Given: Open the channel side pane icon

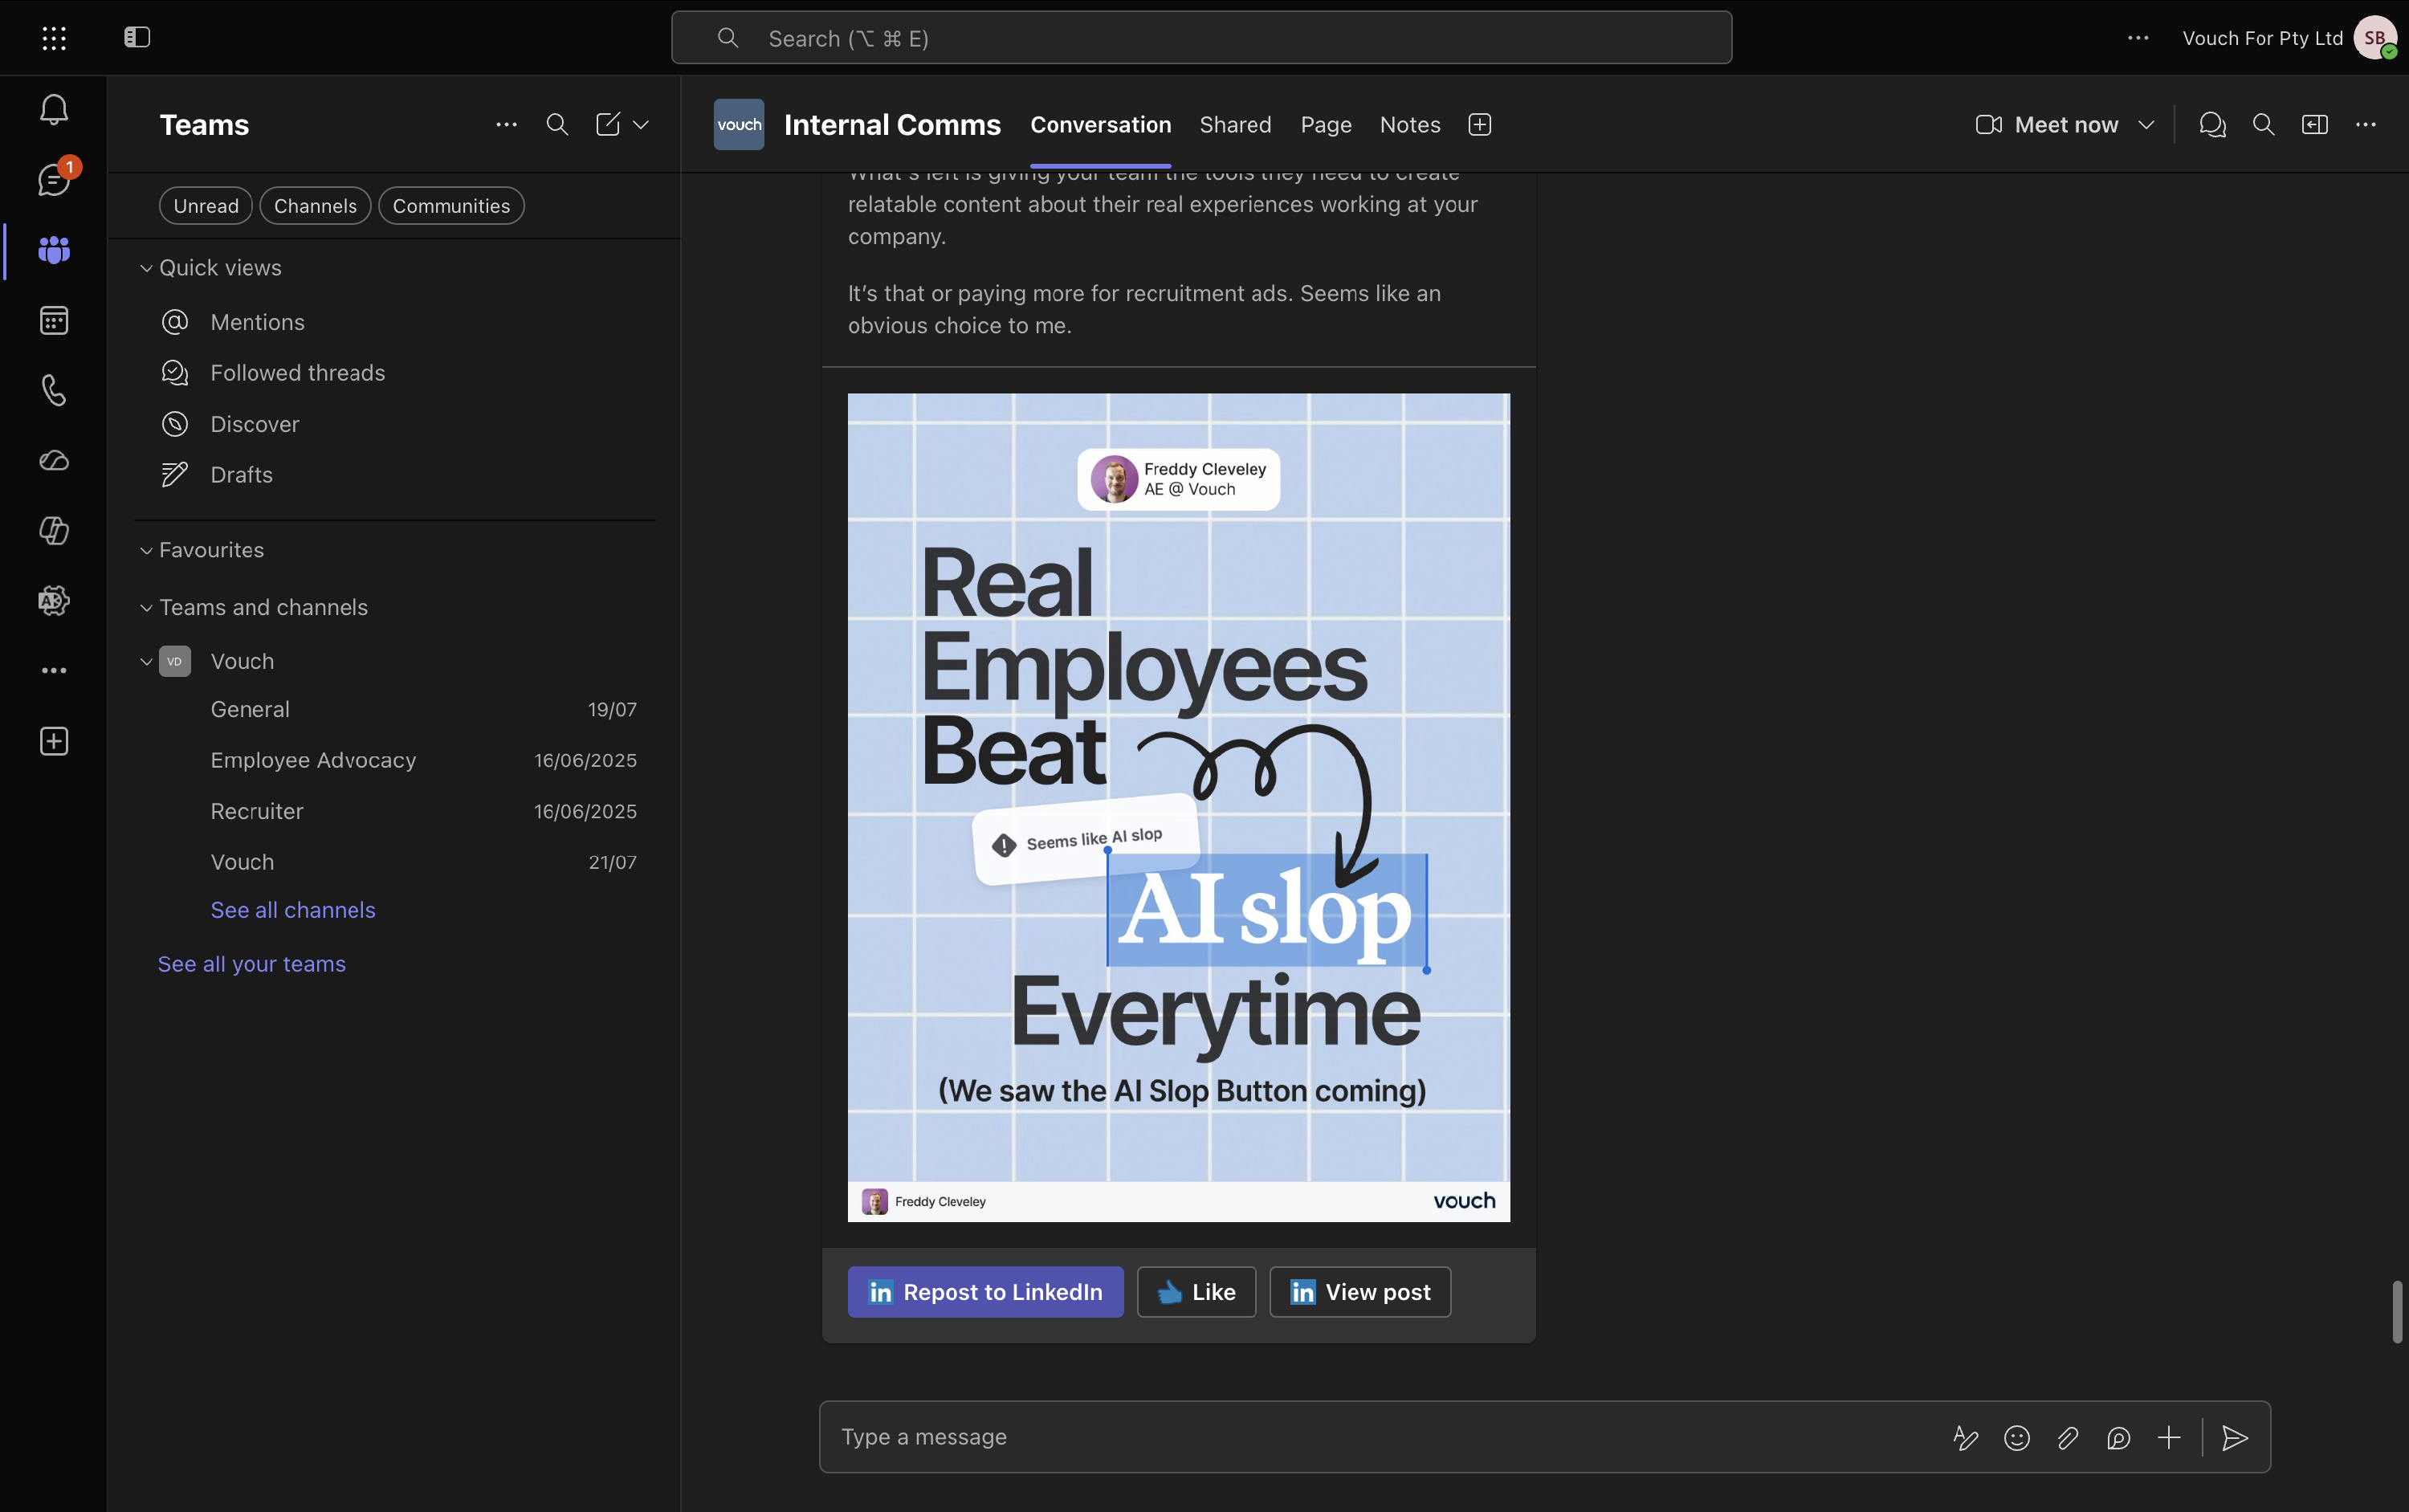Looking at the screenshot, I should click(2315, 125).
